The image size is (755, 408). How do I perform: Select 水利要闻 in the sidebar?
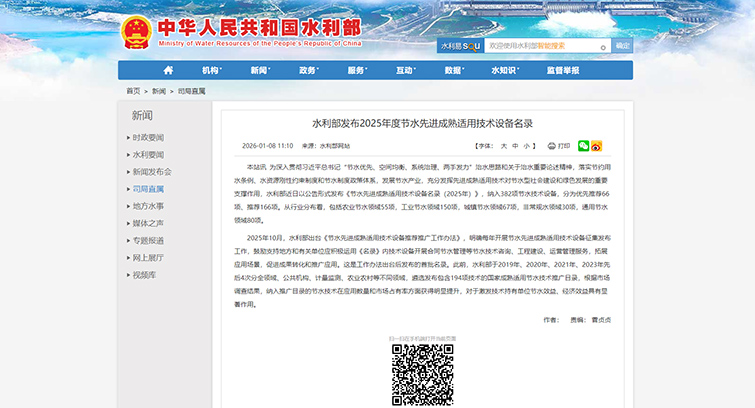[x=149, y=154]
